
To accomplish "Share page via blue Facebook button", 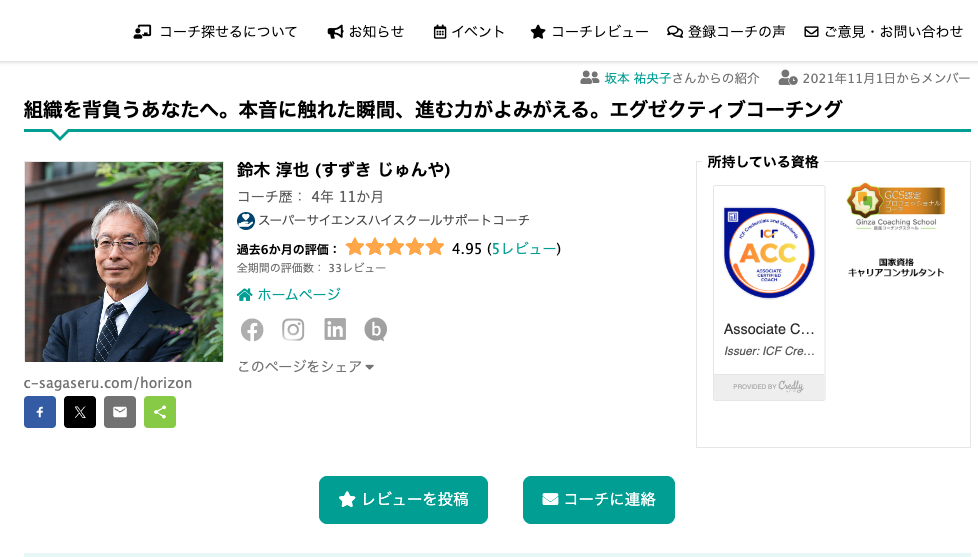I will pos(40,412).
